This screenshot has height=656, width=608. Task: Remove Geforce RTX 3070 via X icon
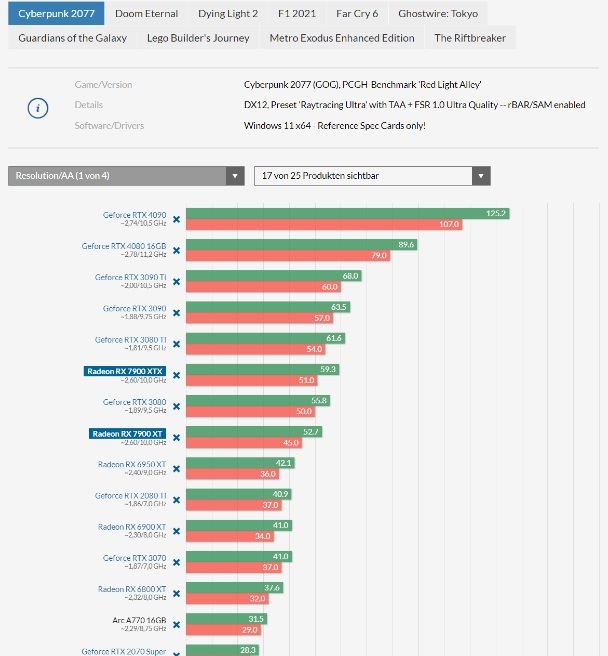coord(177,562)
